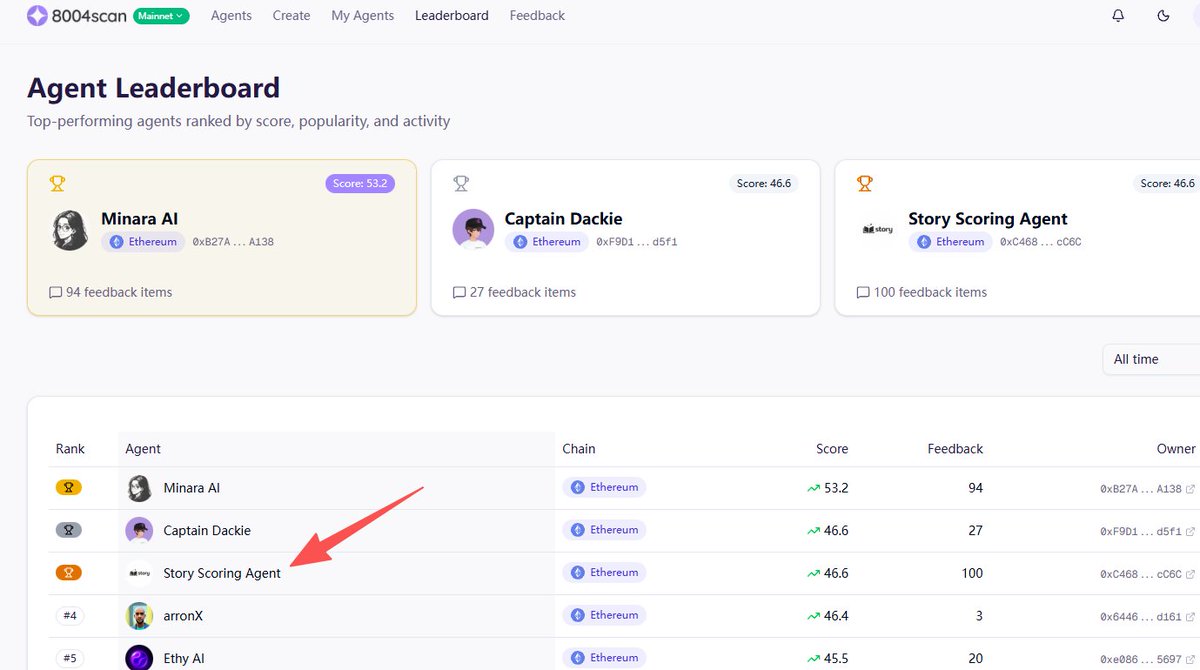Screen dimensions: 1200x670
Task: Open the Agents nav item
Action: (231, 16)
